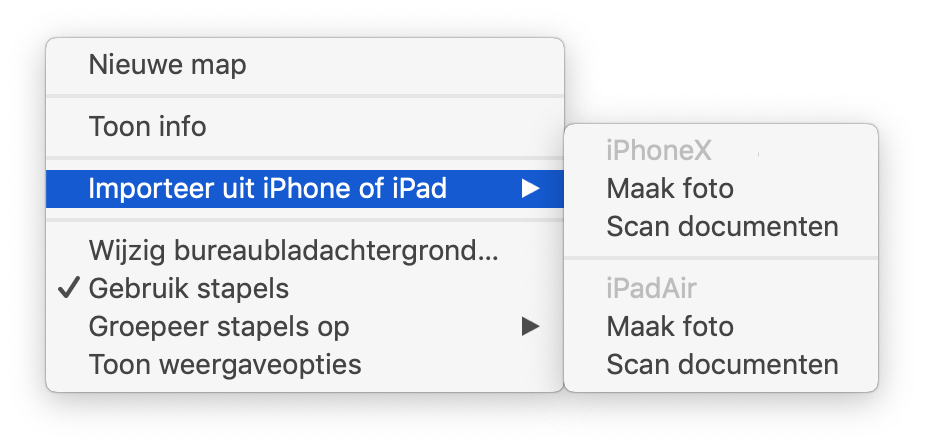Choose Toon weergaveopties
The width and height of the screenshot is (945, 446).
[x=305, y=365]
